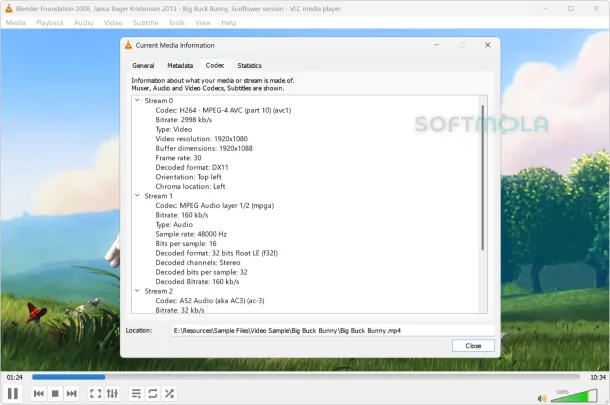Image resolution: width=610 pixels, height=405 pixels.
Task: Select A52 Audio (AC3) codec row
Action: [x=210, y=301]
